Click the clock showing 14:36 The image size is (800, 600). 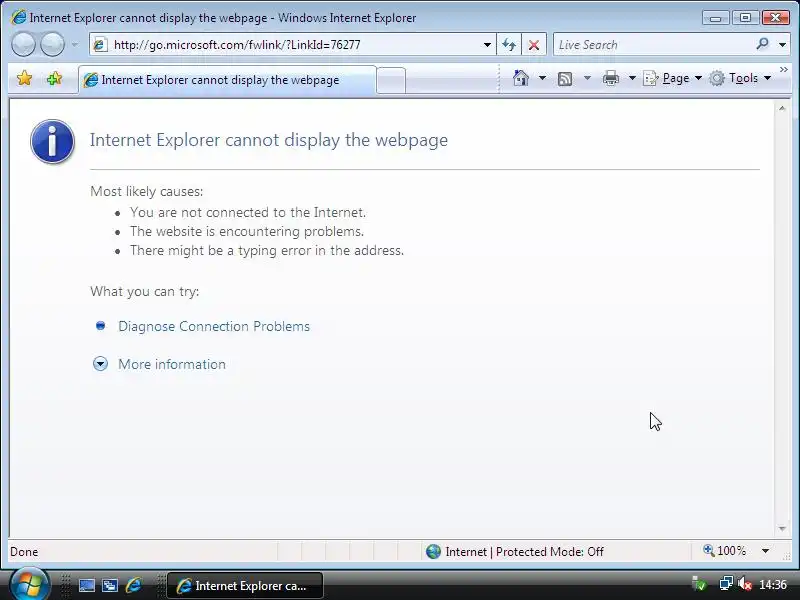pyautogui.click(x=773, y=585)
